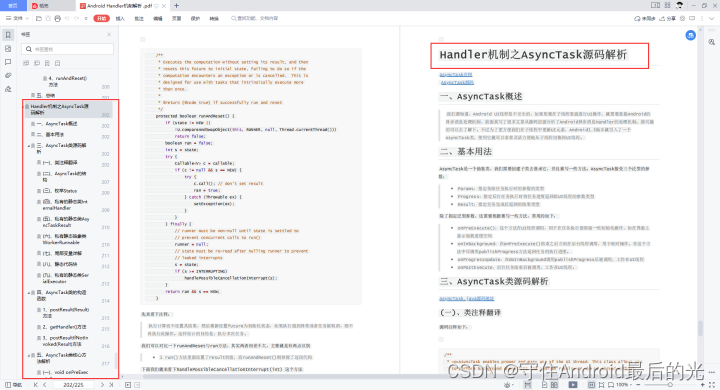Close the bookmark side panel
720x390 pixels.
[109, 34]
